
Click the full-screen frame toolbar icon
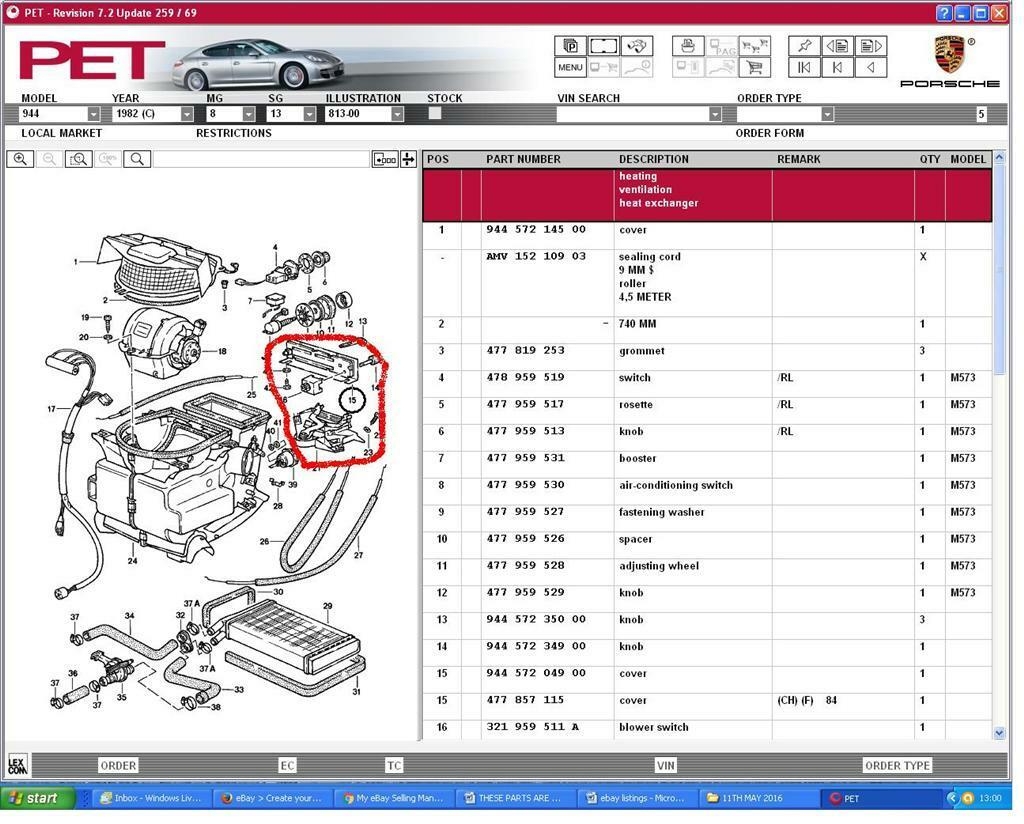click(603, 46)
